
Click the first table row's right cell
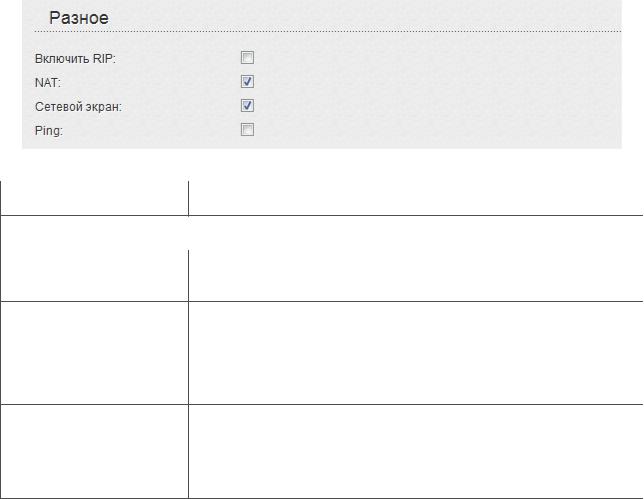coord(414,198)
